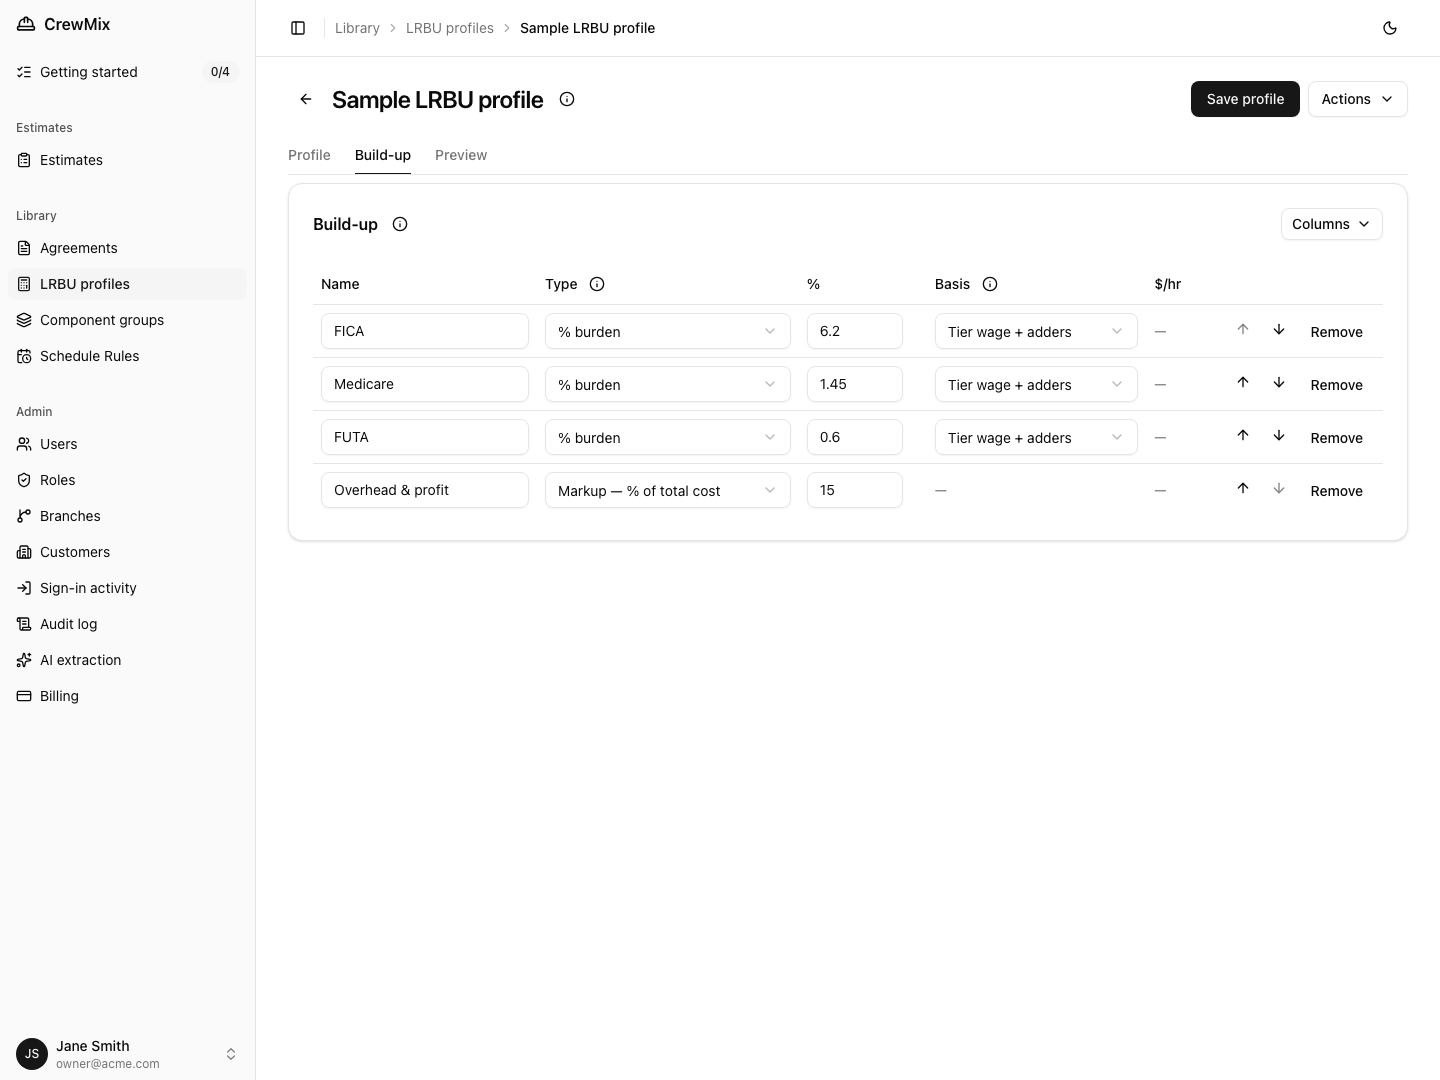
Task: Click the CrewMix logo icon
Action: coord(26,24)
